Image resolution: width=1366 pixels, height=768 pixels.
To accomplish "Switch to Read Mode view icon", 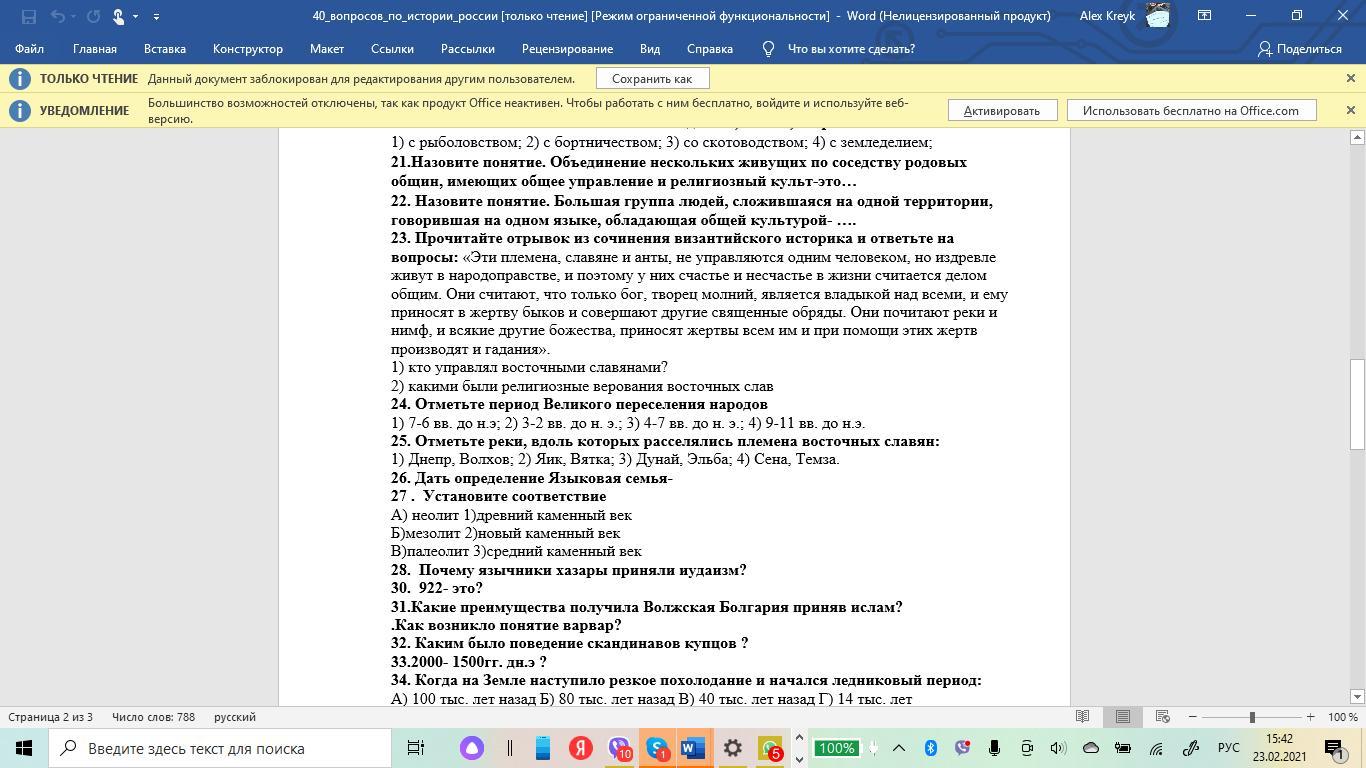I will coord(1082,717).
